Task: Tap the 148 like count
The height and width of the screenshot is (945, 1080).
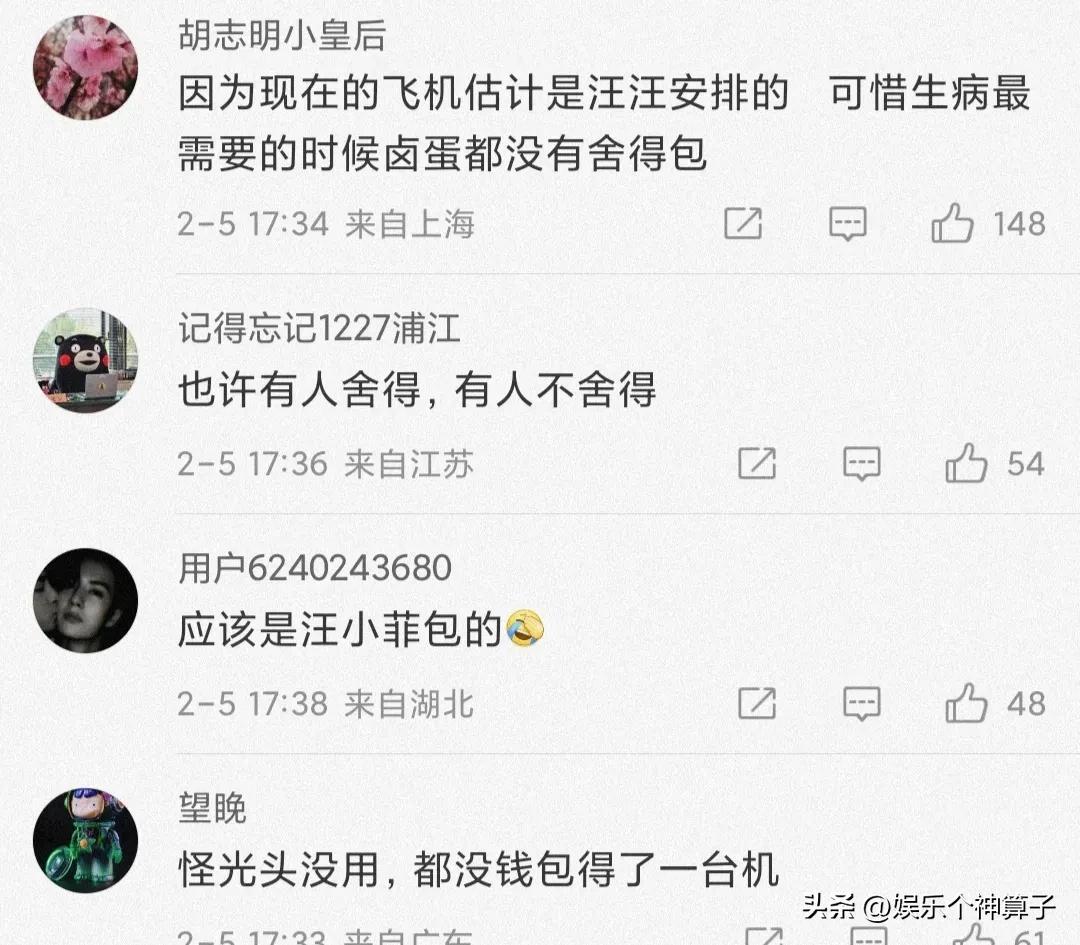Action: click(x=1019, y=224)
